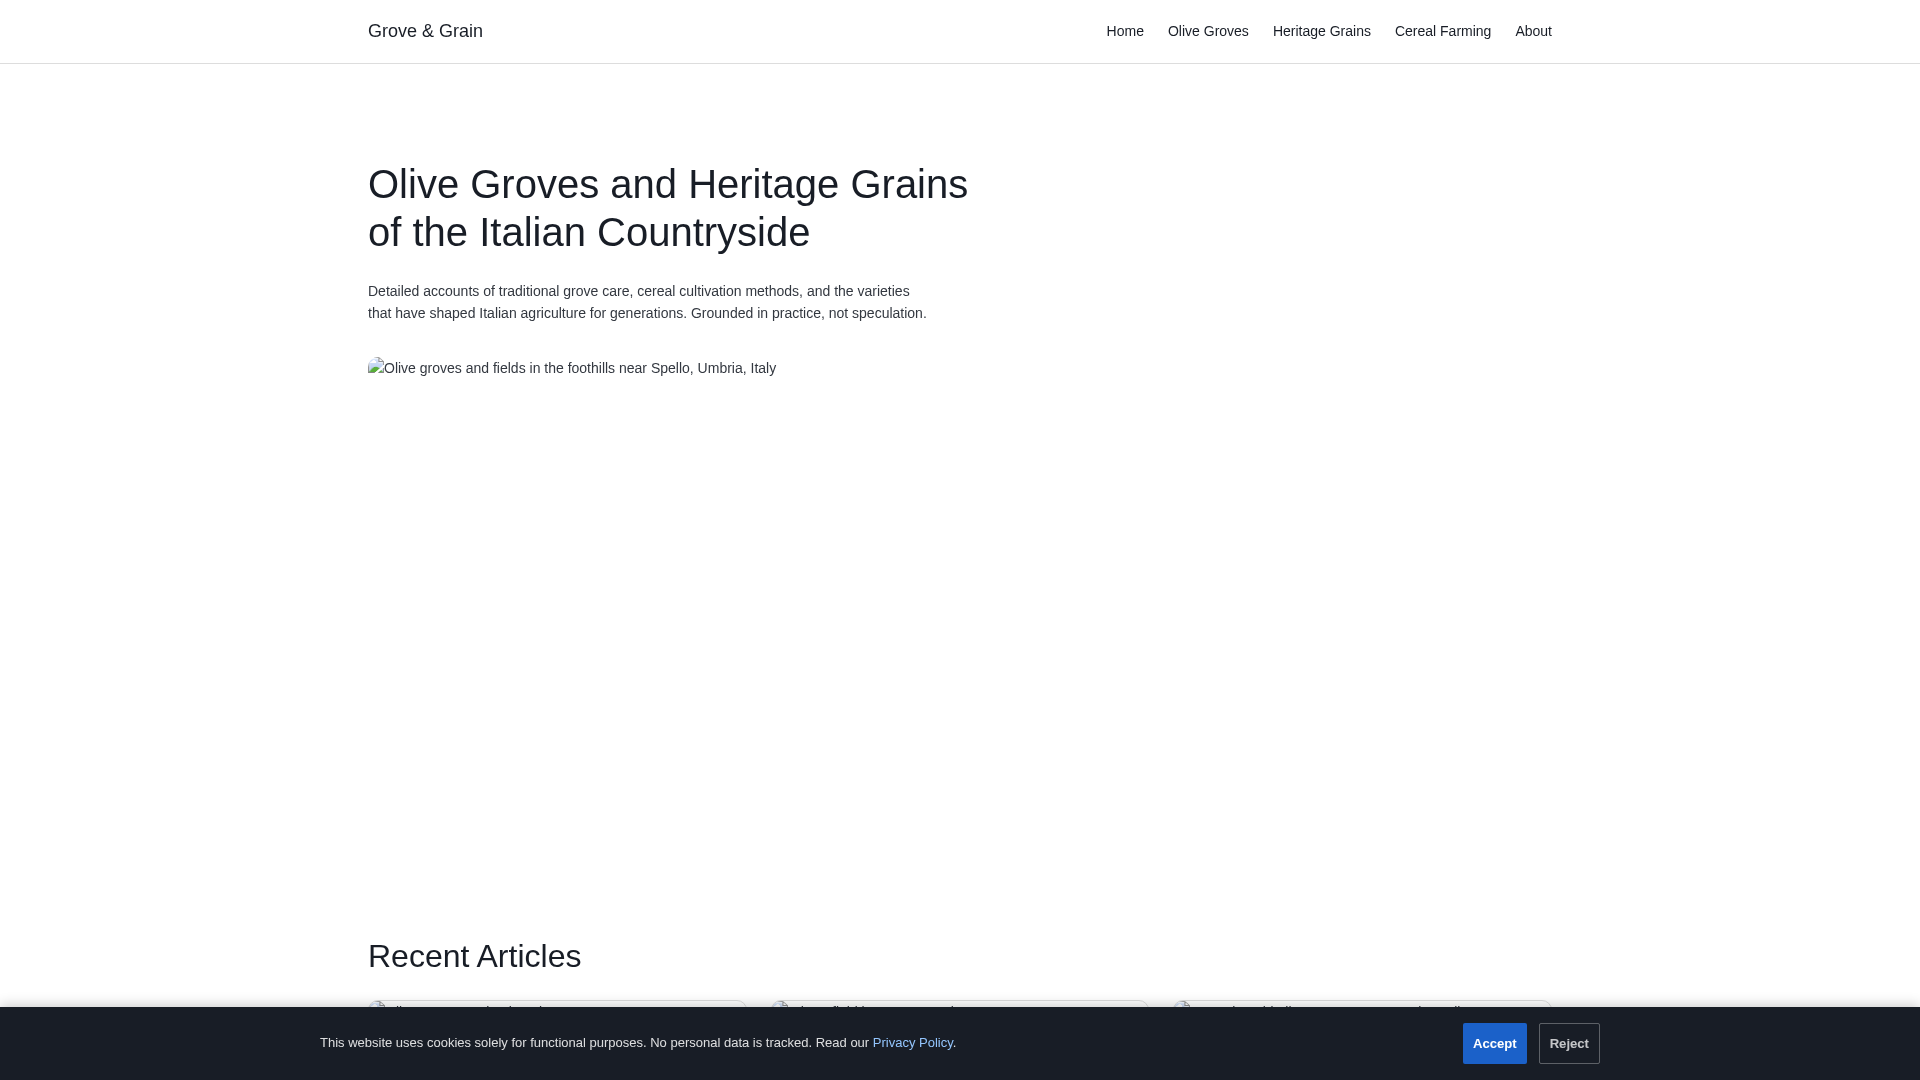Click the Recent Articles heading

pos(474,956)
